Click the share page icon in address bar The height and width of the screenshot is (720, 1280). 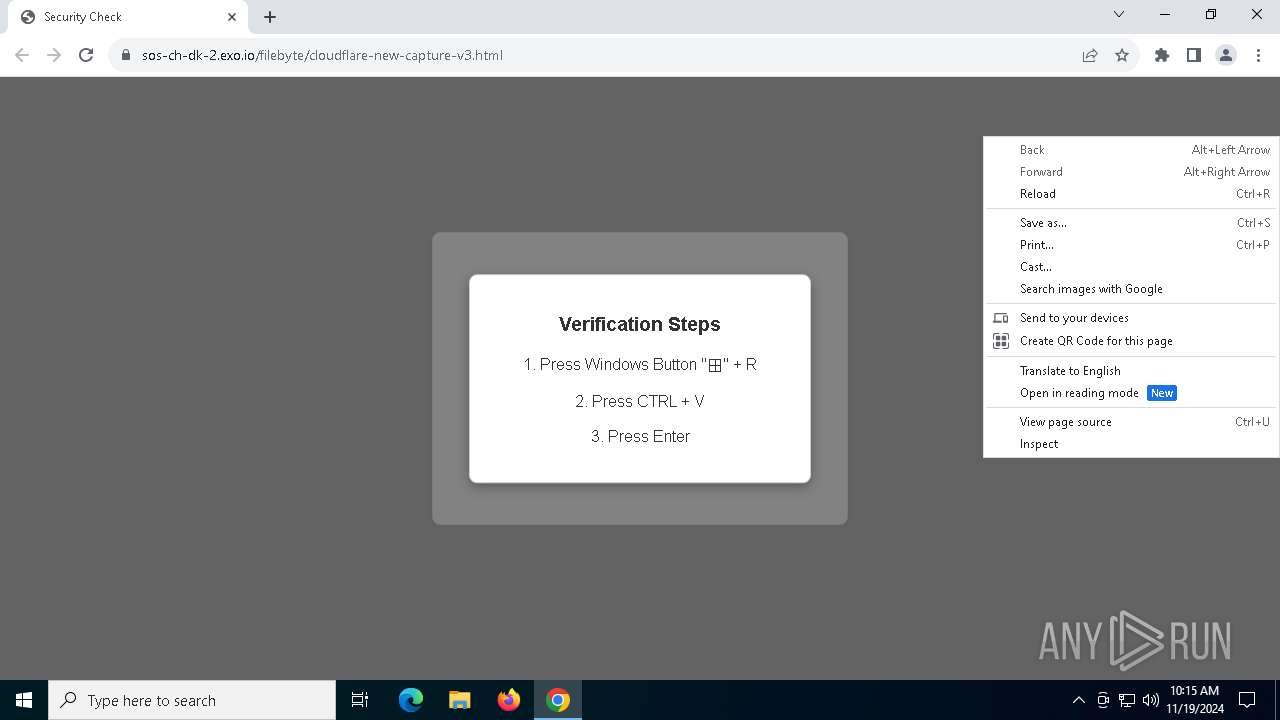click(1090, 55)
